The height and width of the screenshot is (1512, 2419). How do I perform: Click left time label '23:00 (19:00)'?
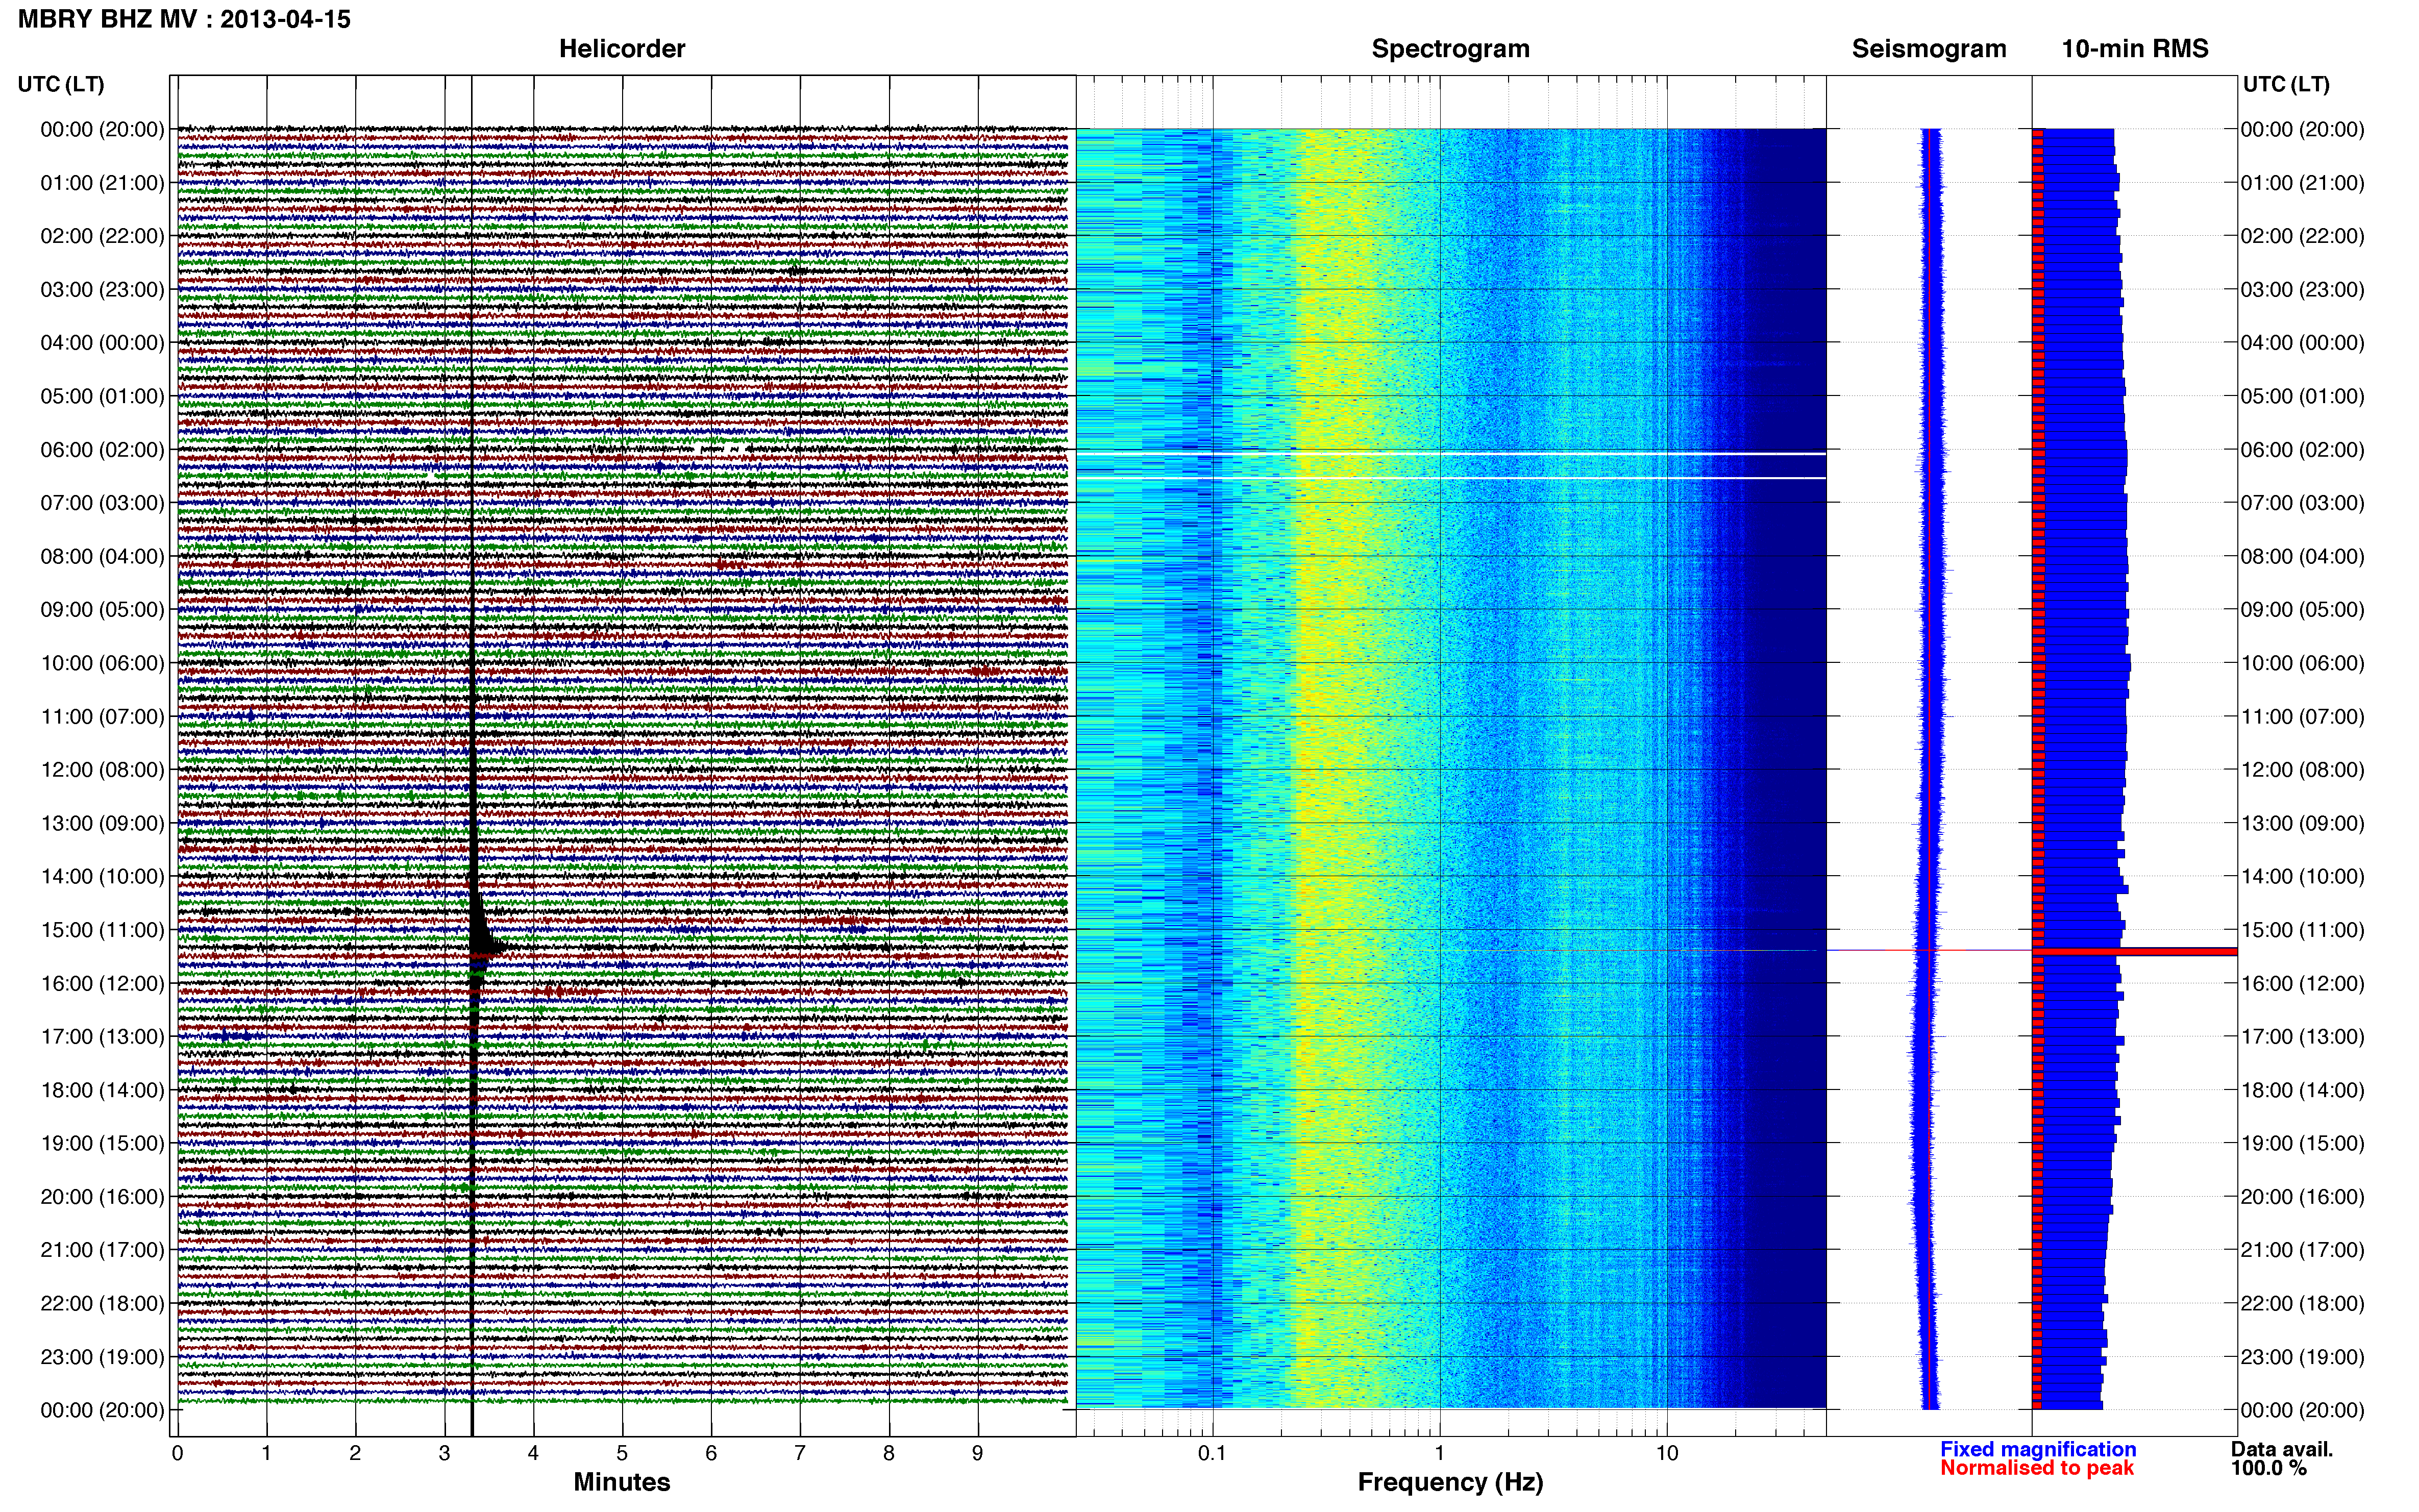pos(102,1357)
